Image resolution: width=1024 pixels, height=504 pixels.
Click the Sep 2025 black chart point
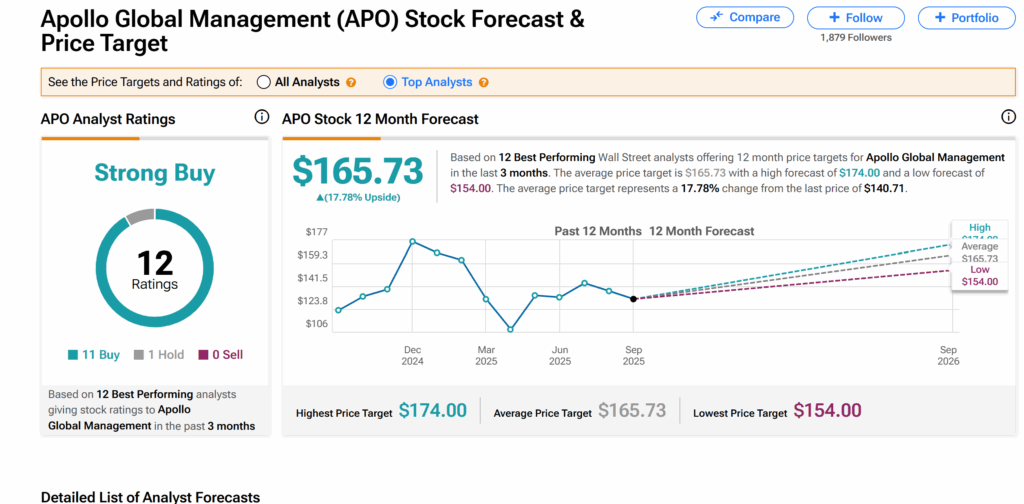pos(633,299)
